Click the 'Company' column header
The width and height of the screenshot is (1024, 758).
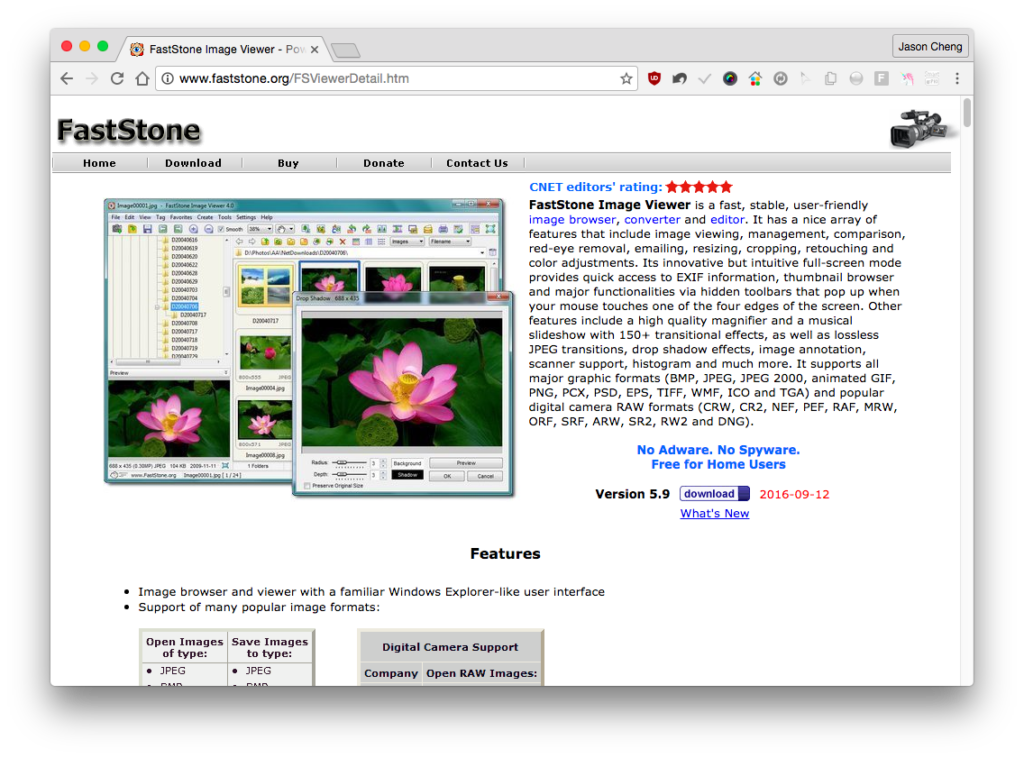(x=391, y=674)
